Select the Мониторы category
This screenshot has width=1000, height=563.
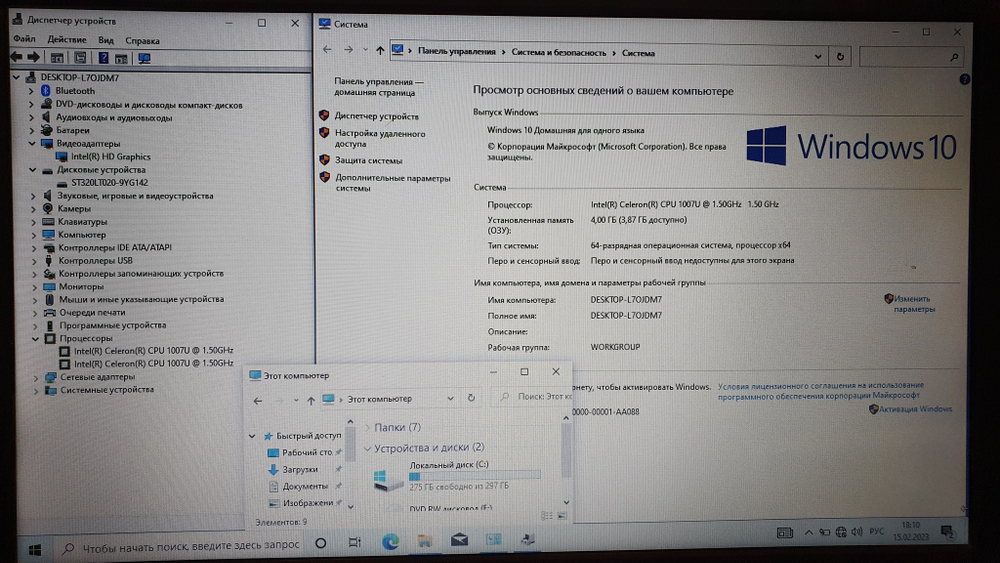81,287
